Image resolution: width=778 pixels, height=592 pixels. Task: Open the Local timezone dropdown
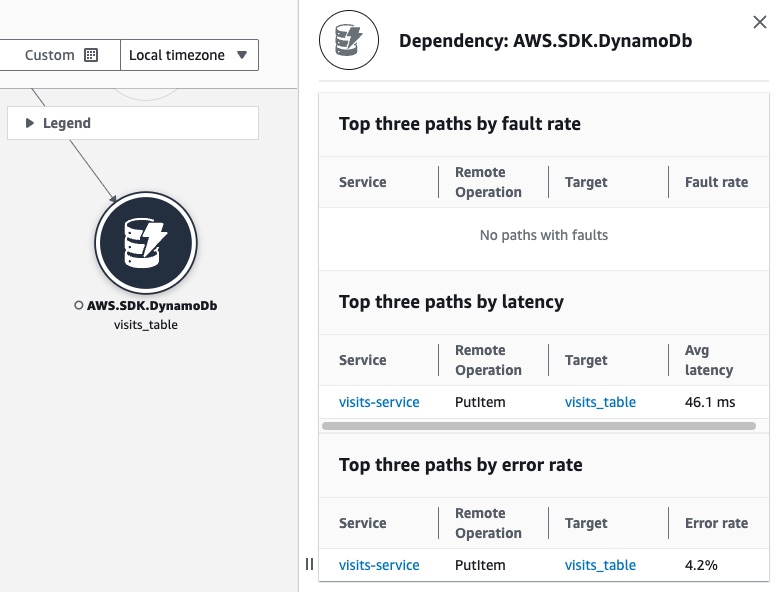tap(188, 55)
